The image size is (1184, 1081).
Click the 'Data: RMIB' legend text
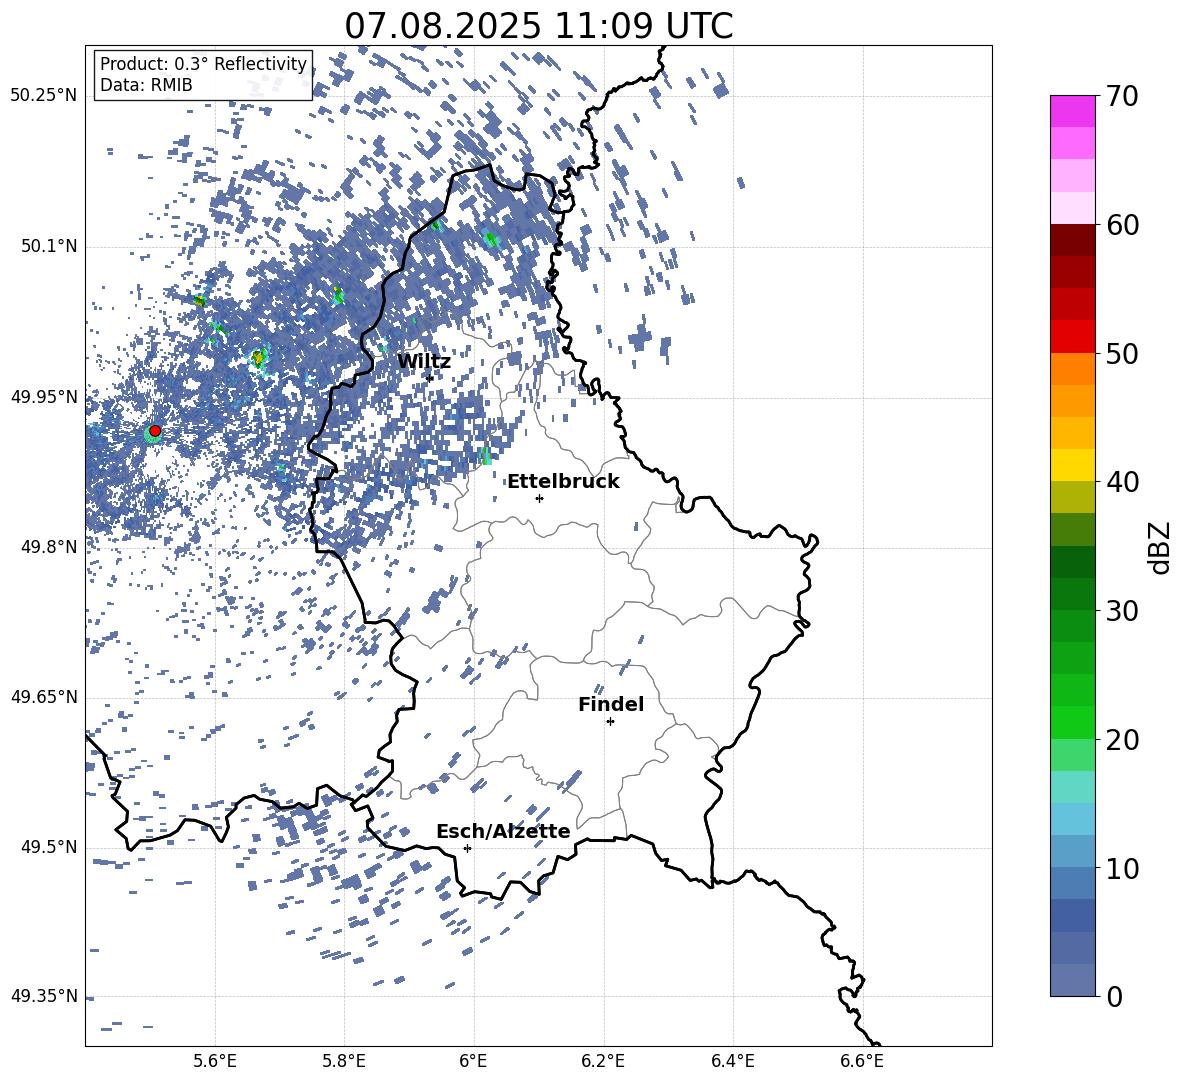coord(146,85)
